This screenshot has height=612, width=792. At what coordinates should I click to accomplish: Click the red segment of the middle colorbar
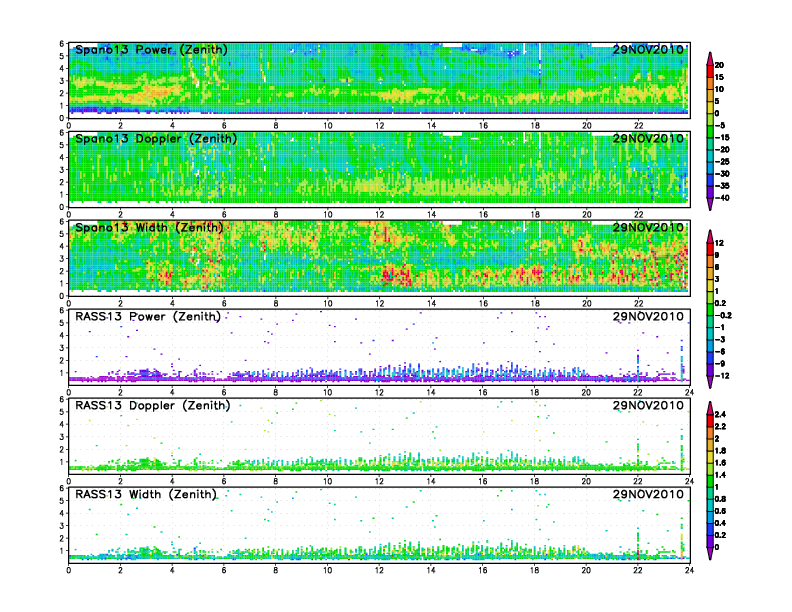pos(710,248)
